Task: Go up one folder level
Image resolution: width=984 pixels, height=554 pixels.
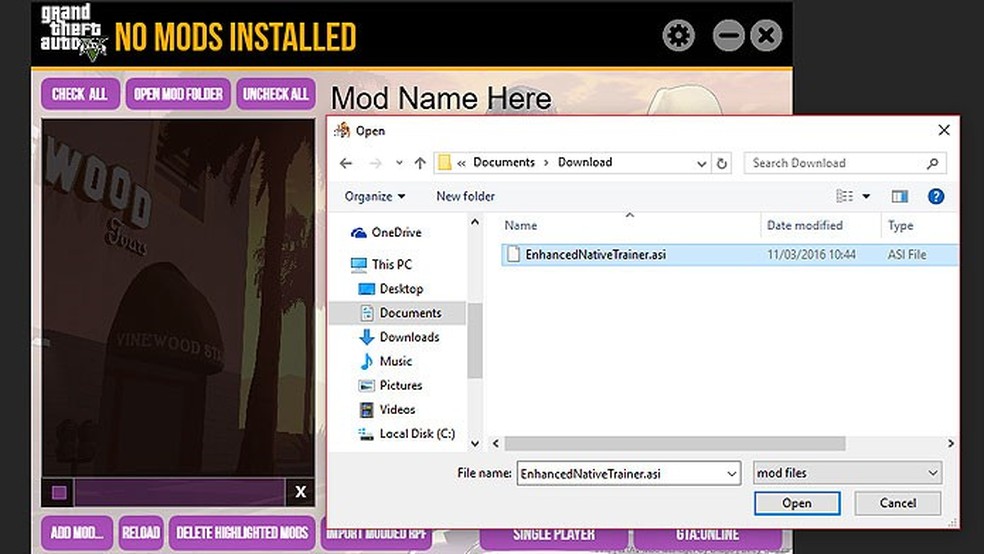Action: pyautogui.click(x=420, y=163)
